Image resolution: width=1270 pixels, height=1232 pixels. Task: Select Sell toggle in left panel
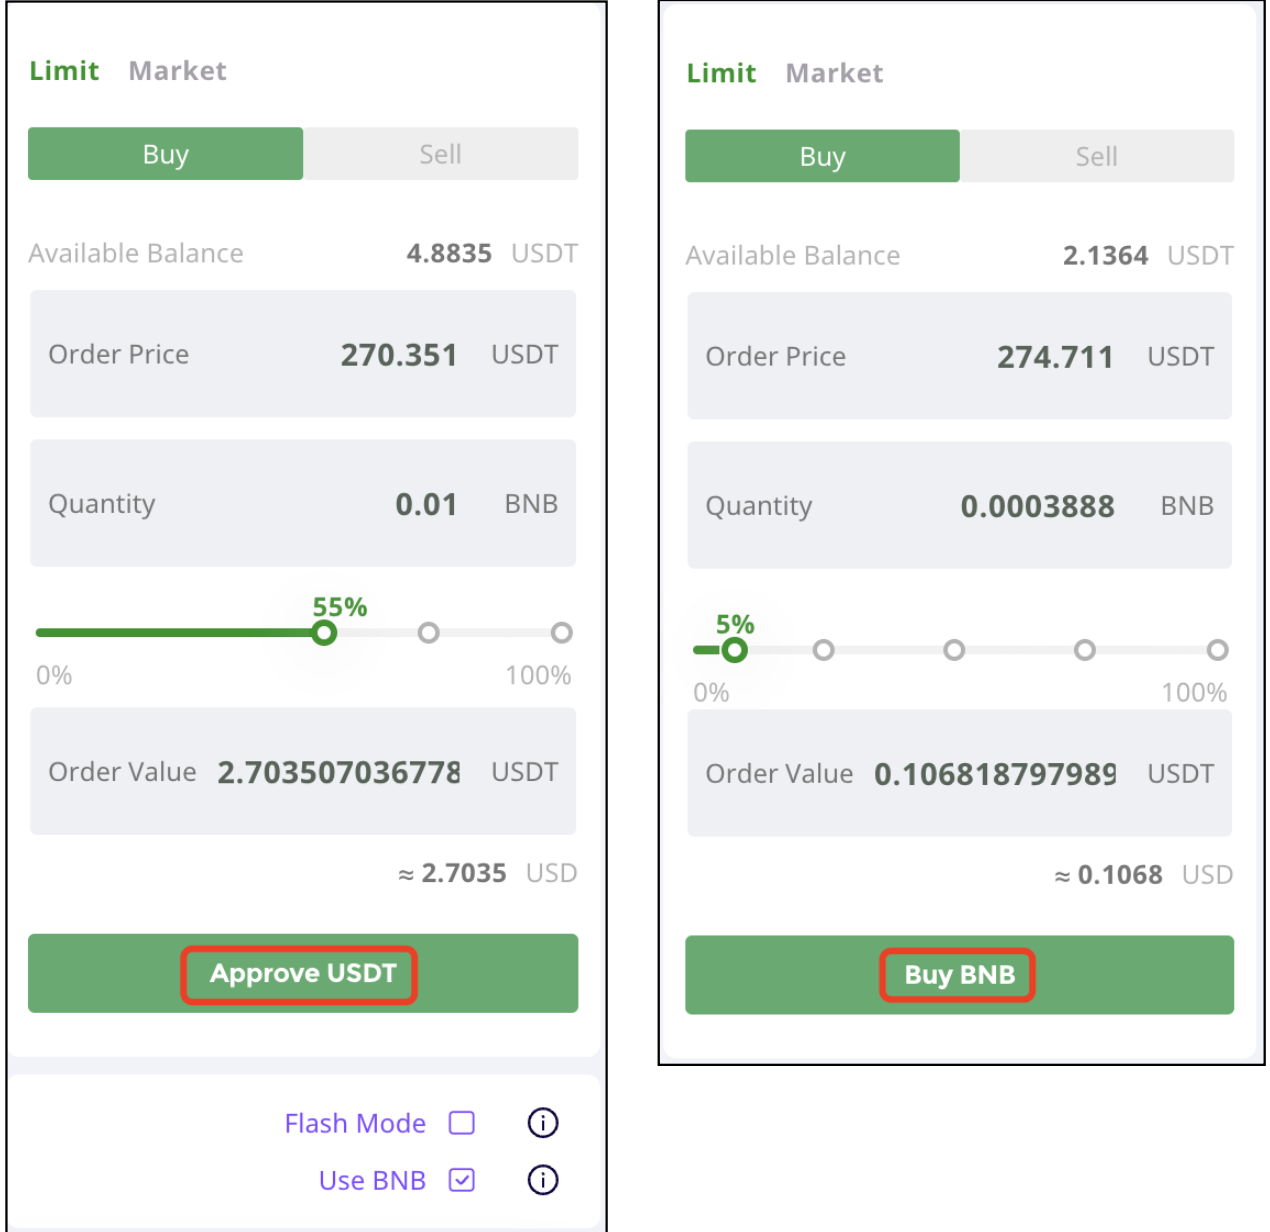[x=440, y=154]
